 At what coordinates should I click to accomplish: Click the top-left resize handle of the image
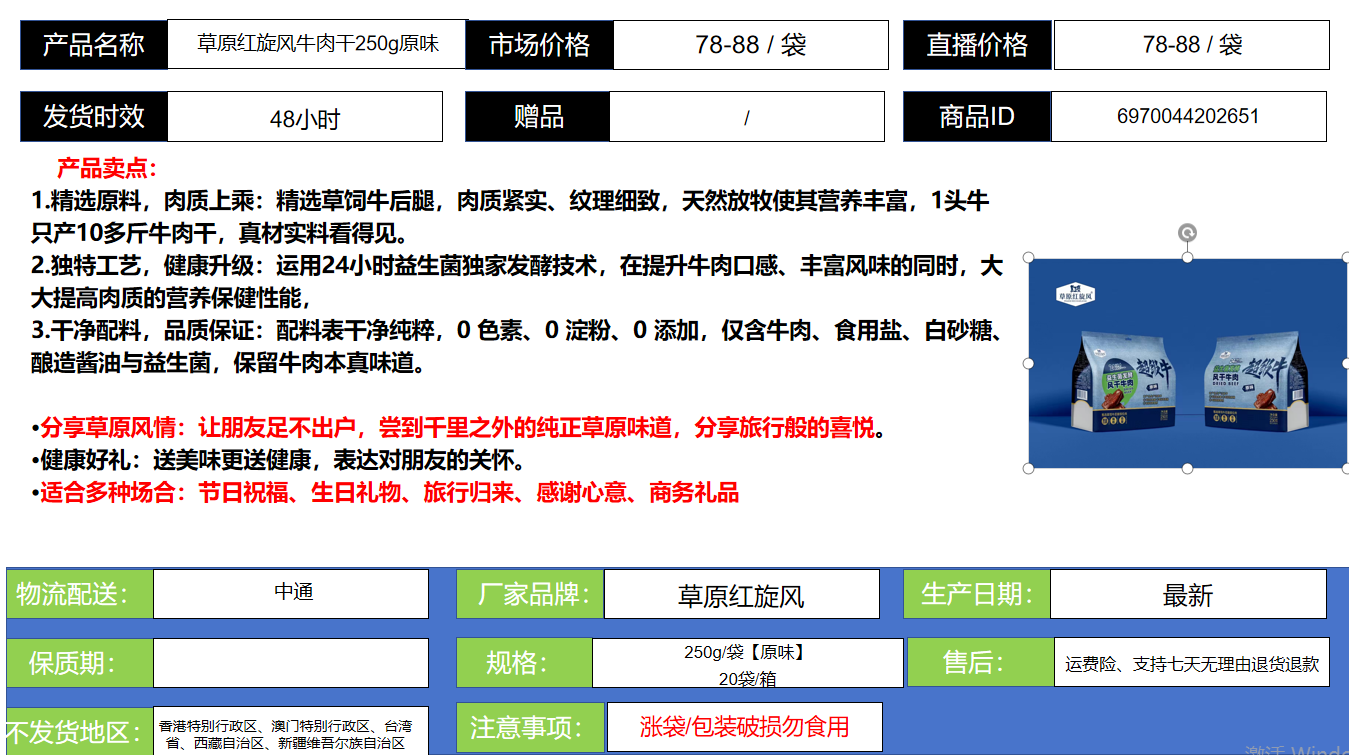point(1029,258)
